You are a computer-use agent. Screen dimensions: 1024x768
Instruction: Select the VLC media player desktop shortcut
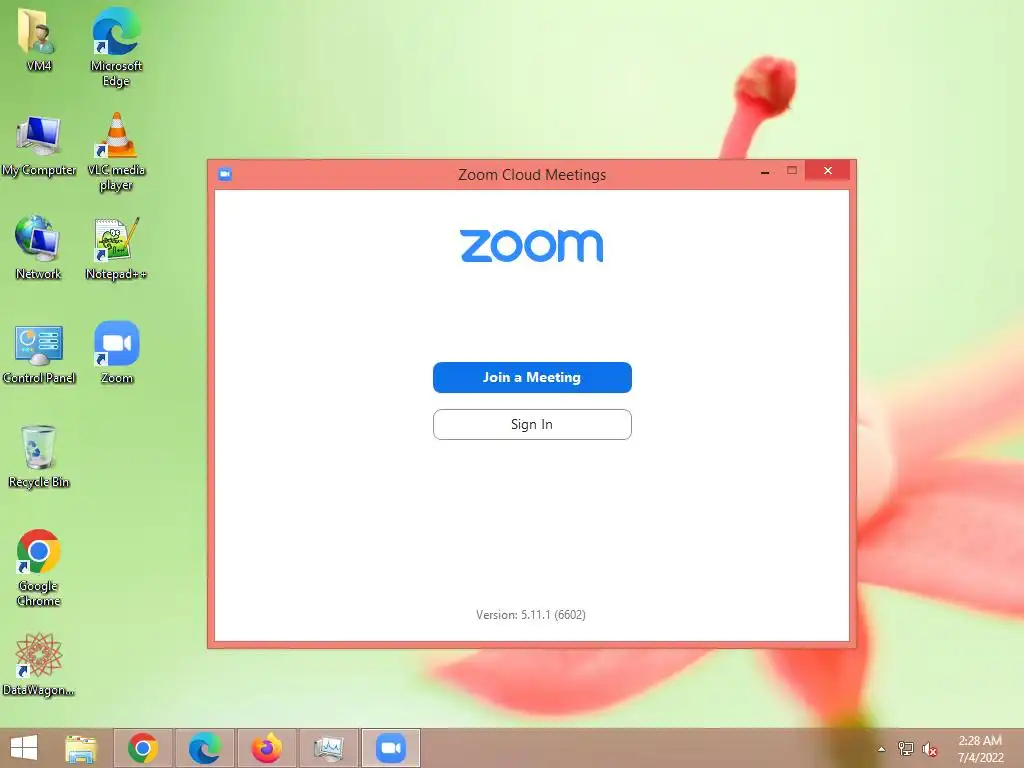point(116,153)
